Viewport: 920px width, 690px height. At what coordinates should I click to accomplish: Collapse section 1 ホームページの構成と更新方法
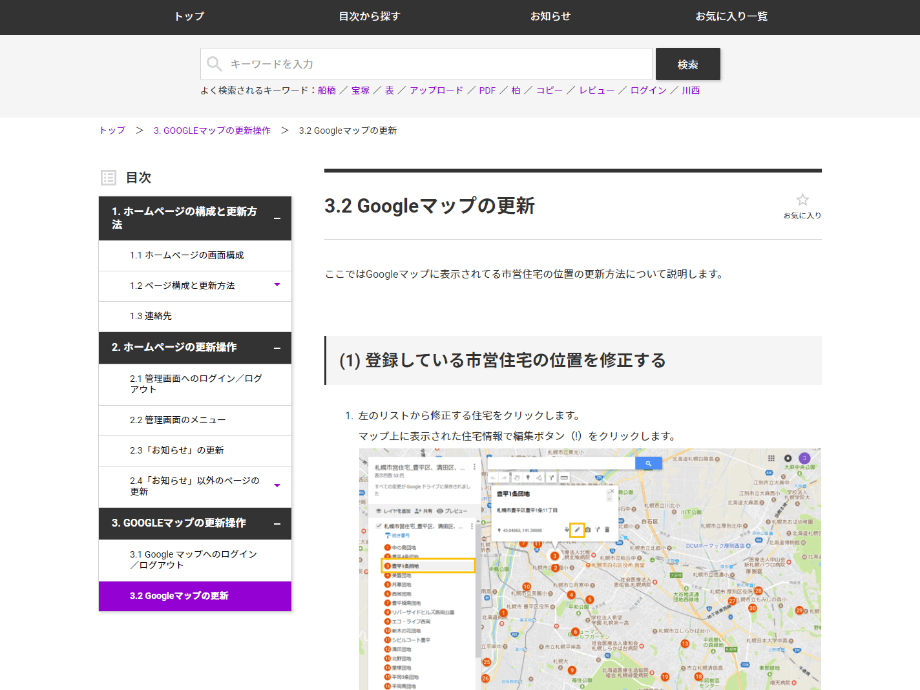(277, 218)
